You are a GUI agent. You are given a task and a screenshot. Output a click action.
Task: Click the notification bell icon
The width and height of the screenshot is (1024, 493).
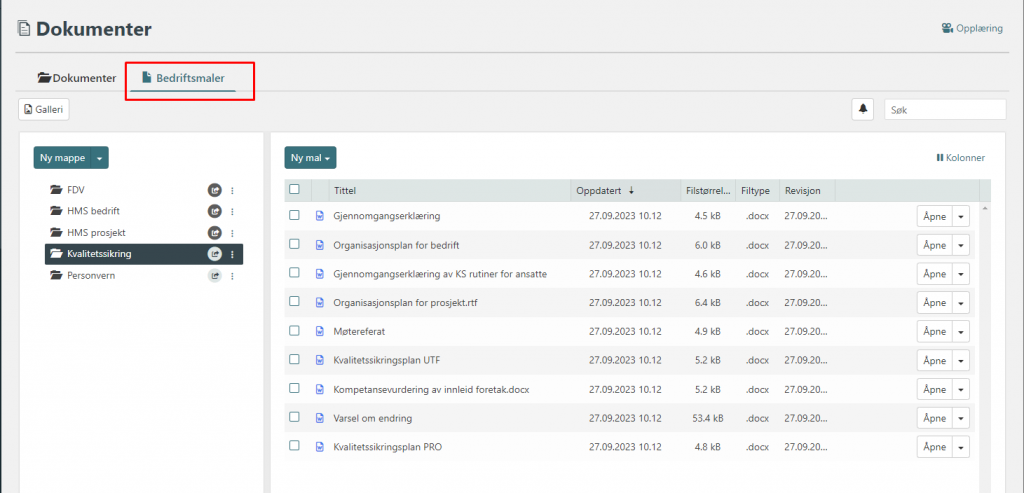click(x=862, y=110)
